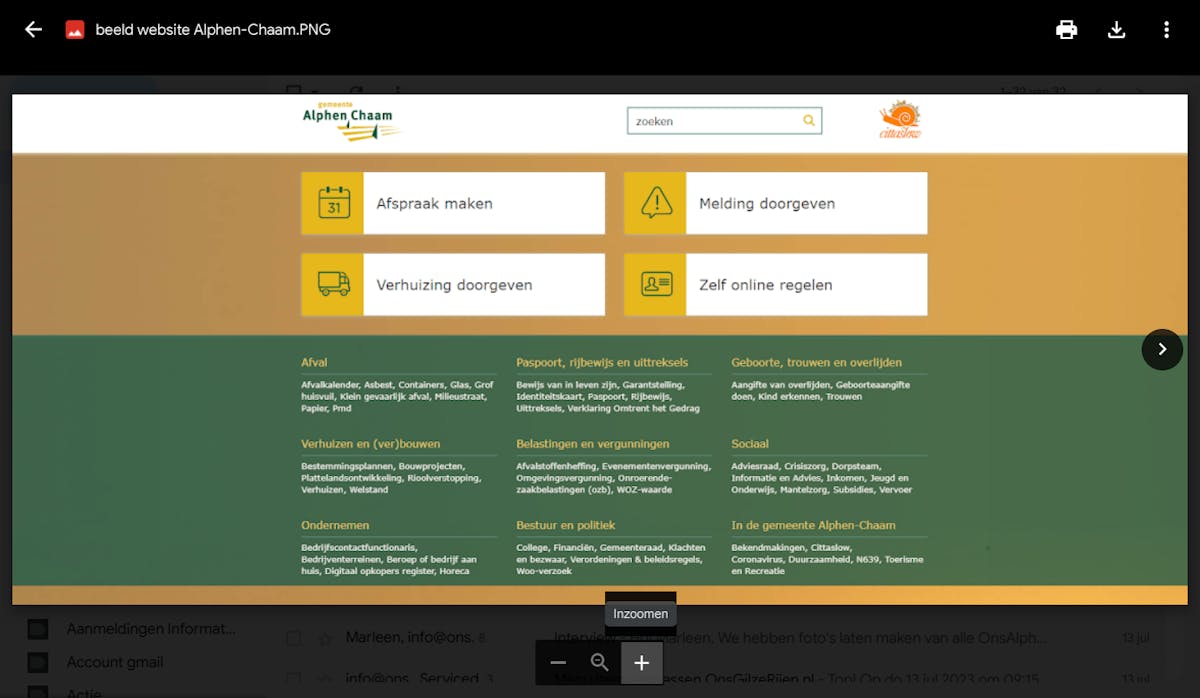This screenshot has height=698, width=1200.
Task: Go to next image with right chevron
Action: tap(1162, 349)
